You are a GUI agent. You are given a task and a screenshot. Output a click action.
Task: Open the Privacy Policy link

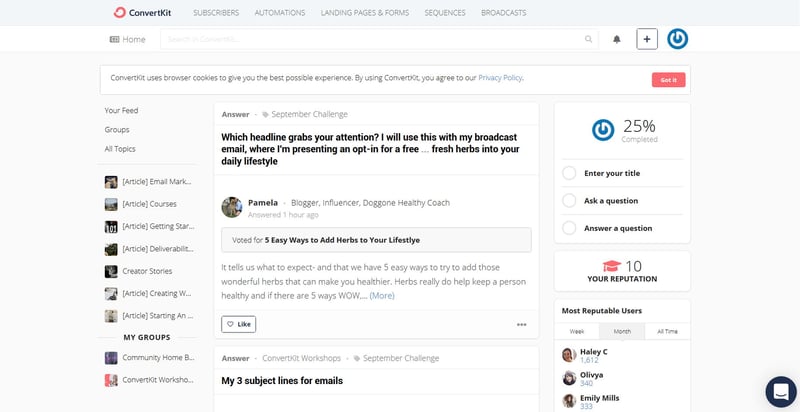tap(500, 78)
